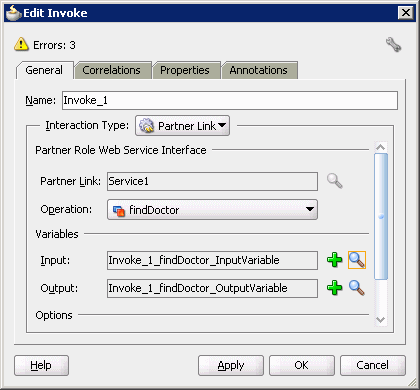Click the Help button

(41, 365)
